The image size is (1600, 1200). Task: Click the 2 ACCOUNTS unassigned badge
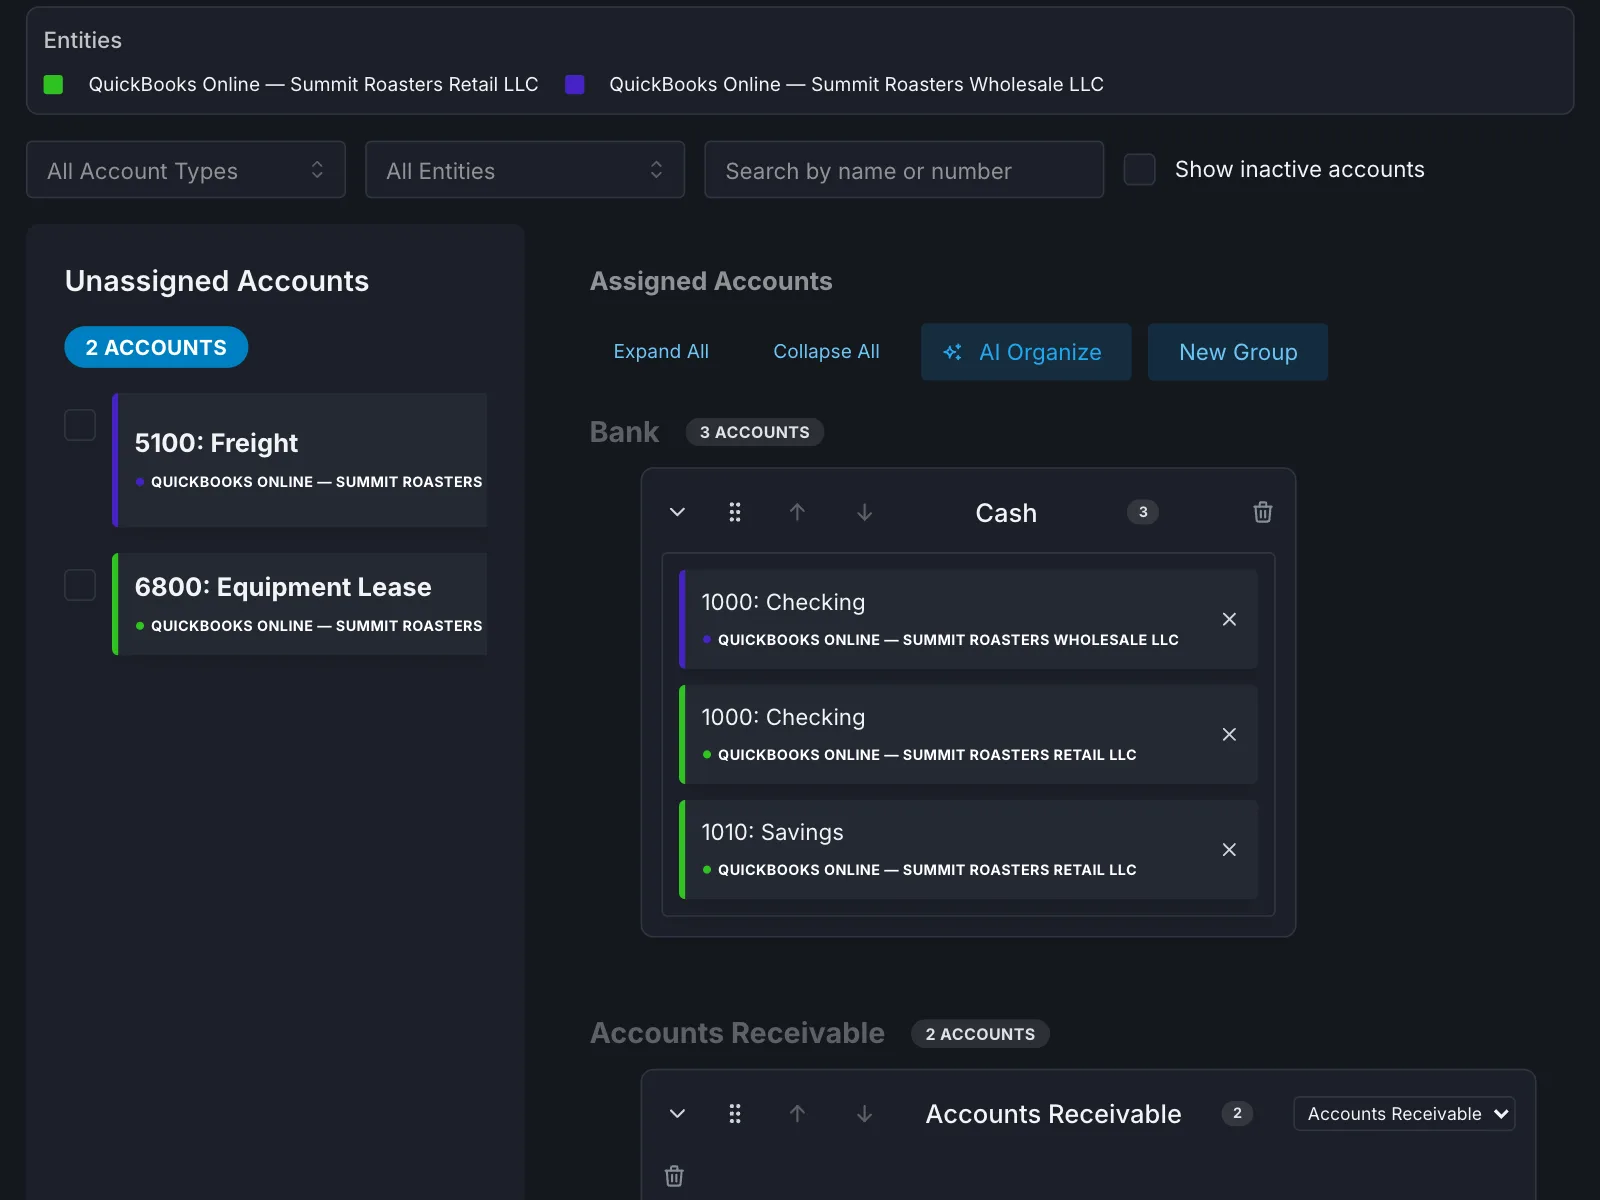click(156, 347)
